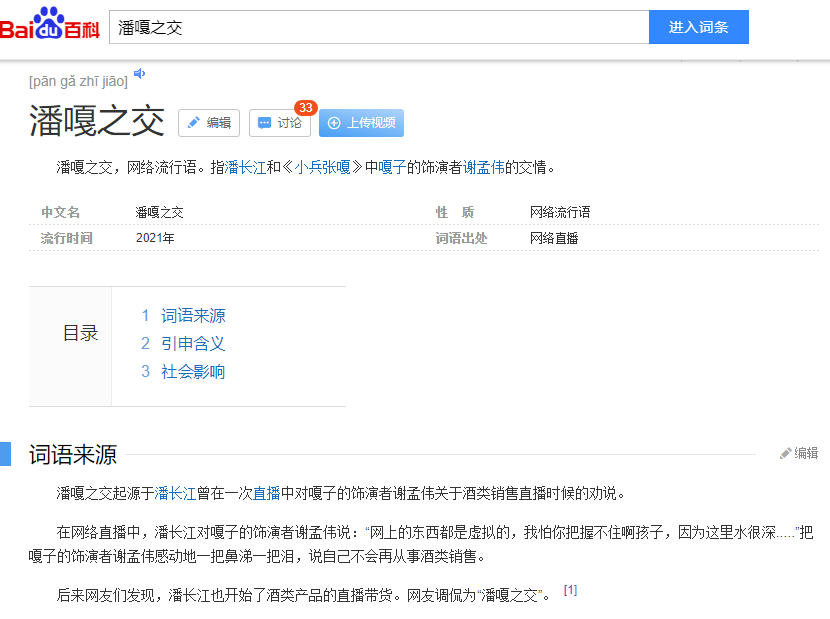The width and height of the screenshot is (830, 619).
Task: Click the Baidu Baike logo
Action: tap(50, 24)
